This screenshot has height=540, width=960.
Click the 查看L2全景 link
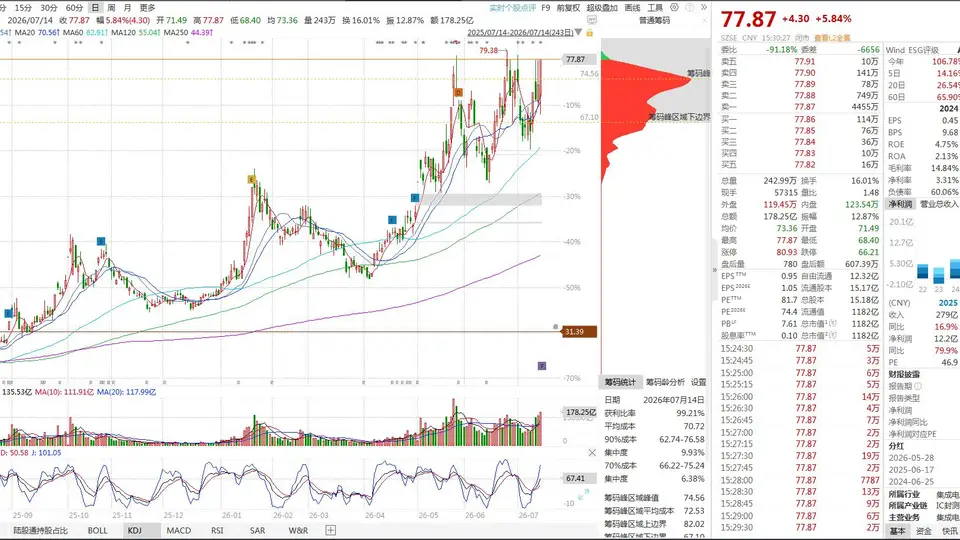(x=833, y=38)
